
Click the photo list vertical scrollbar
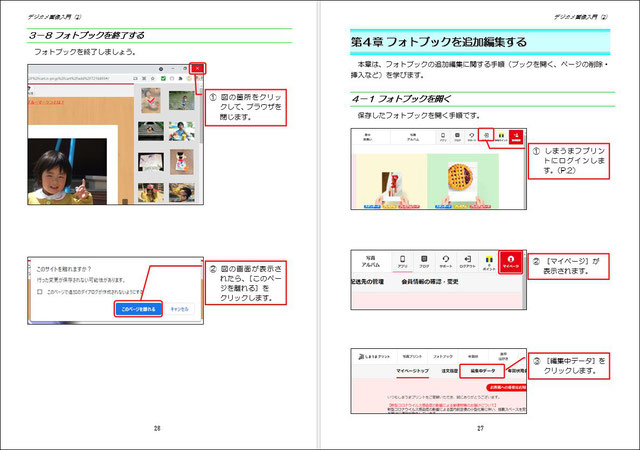(x=201, y=116)
